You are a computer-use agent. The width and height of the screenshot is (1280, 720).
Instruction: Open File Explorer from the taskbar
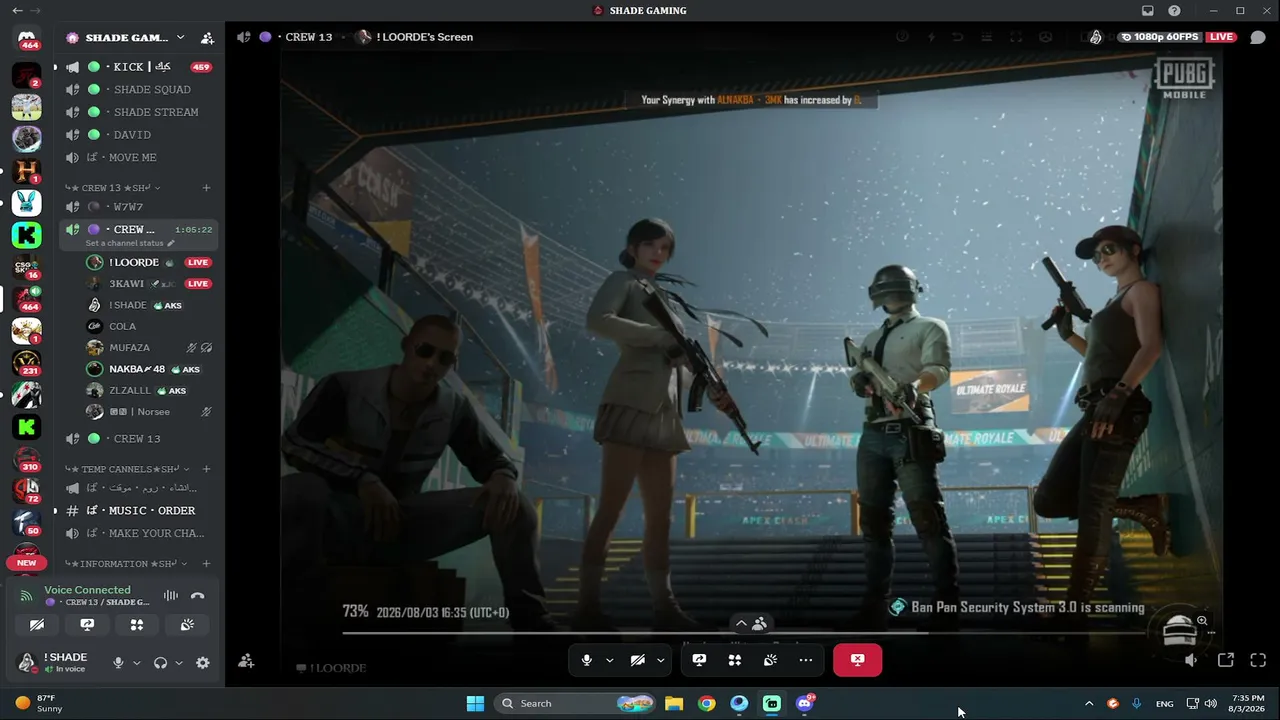coord(674,704)
